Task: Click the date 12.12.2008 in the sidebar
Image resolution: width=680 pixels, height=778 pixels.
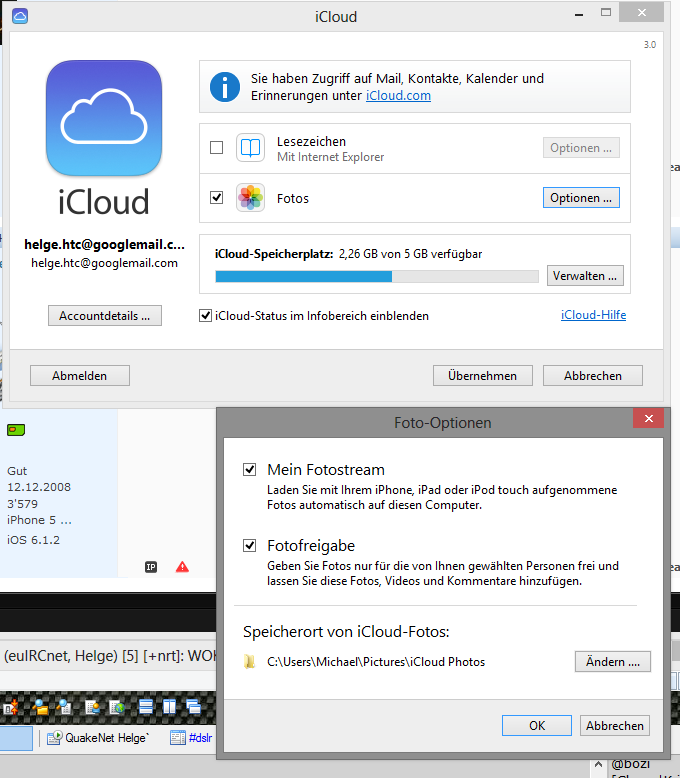Action: (x=39, y=487)
